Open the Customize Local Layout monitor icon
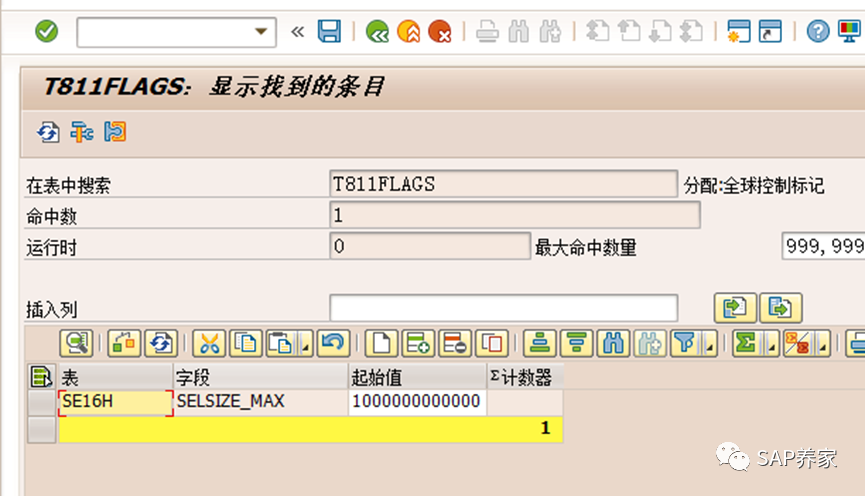This screenshot has width=865, height=496. coord(850,31)
